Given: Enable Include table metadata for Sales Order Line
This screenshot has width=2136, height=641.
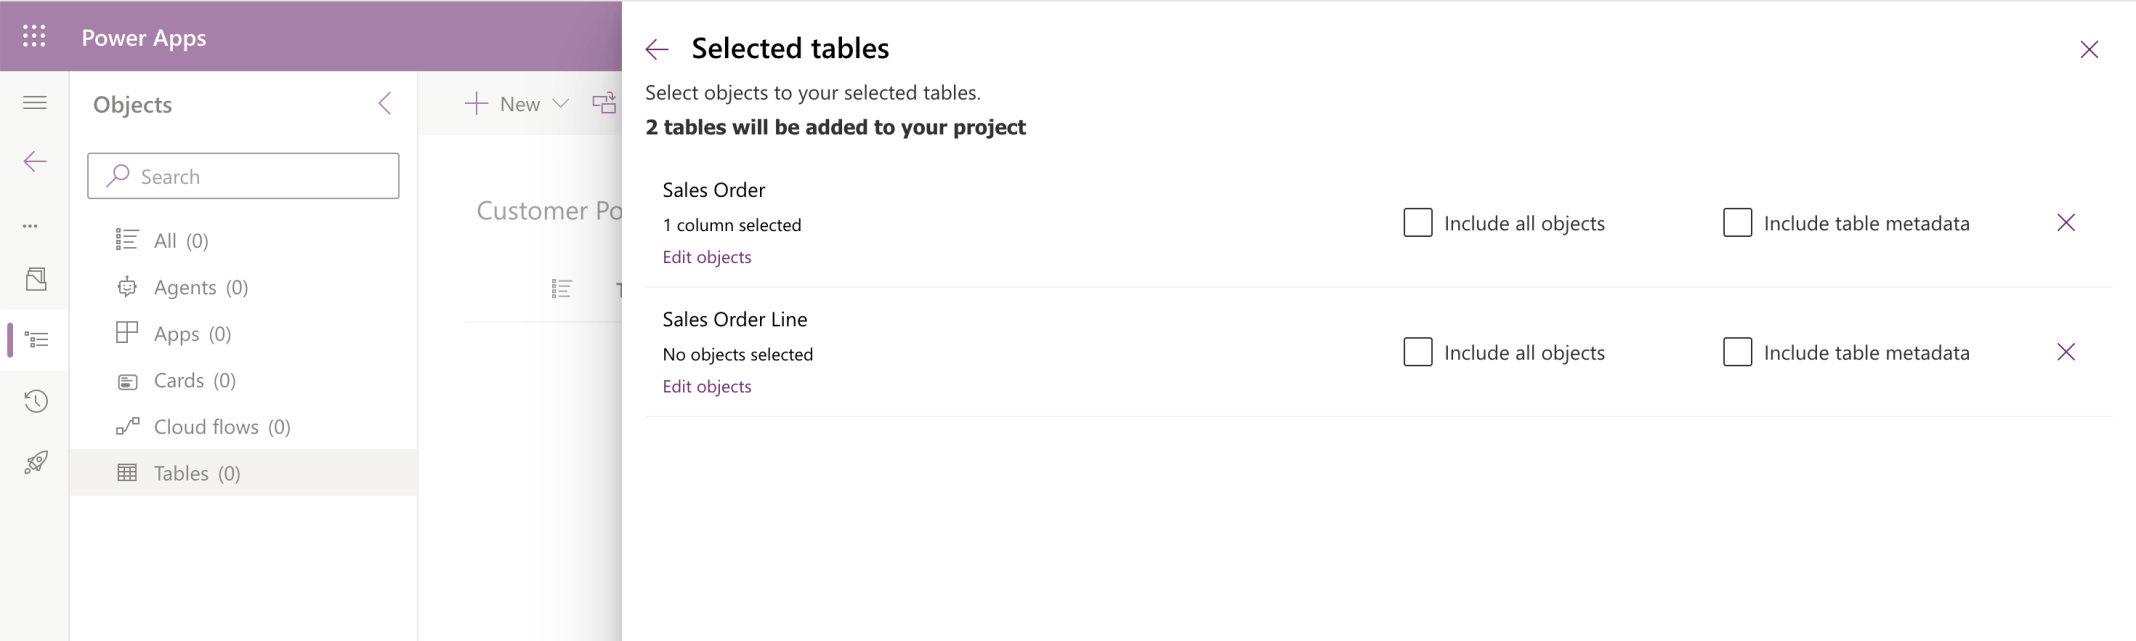Looking at the screenshot, I should coord(1737,352).
